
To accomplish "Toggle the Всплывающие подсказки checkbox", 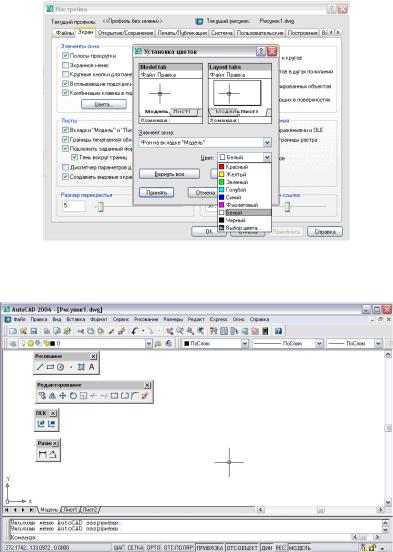I will tap(65, 84).
